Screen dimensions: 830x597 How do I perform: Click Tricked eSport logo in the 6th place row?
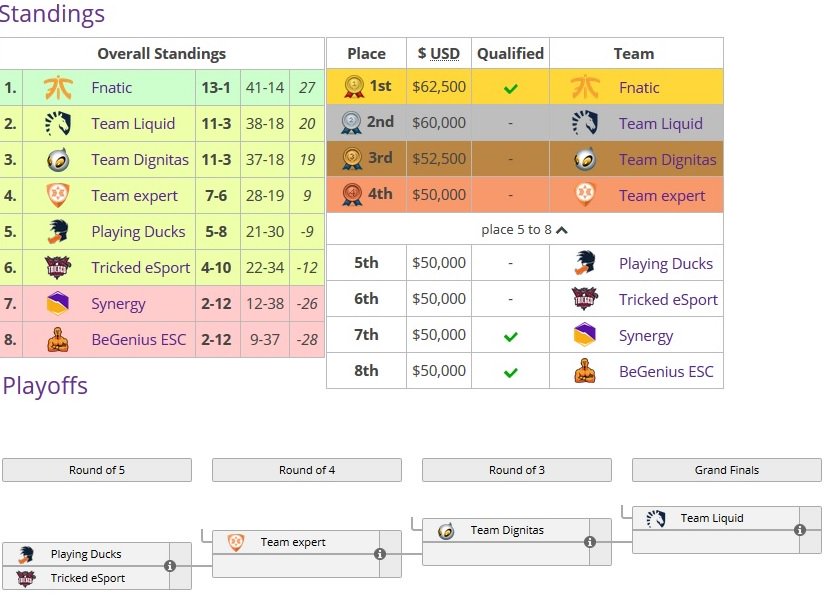coord(585,299)
